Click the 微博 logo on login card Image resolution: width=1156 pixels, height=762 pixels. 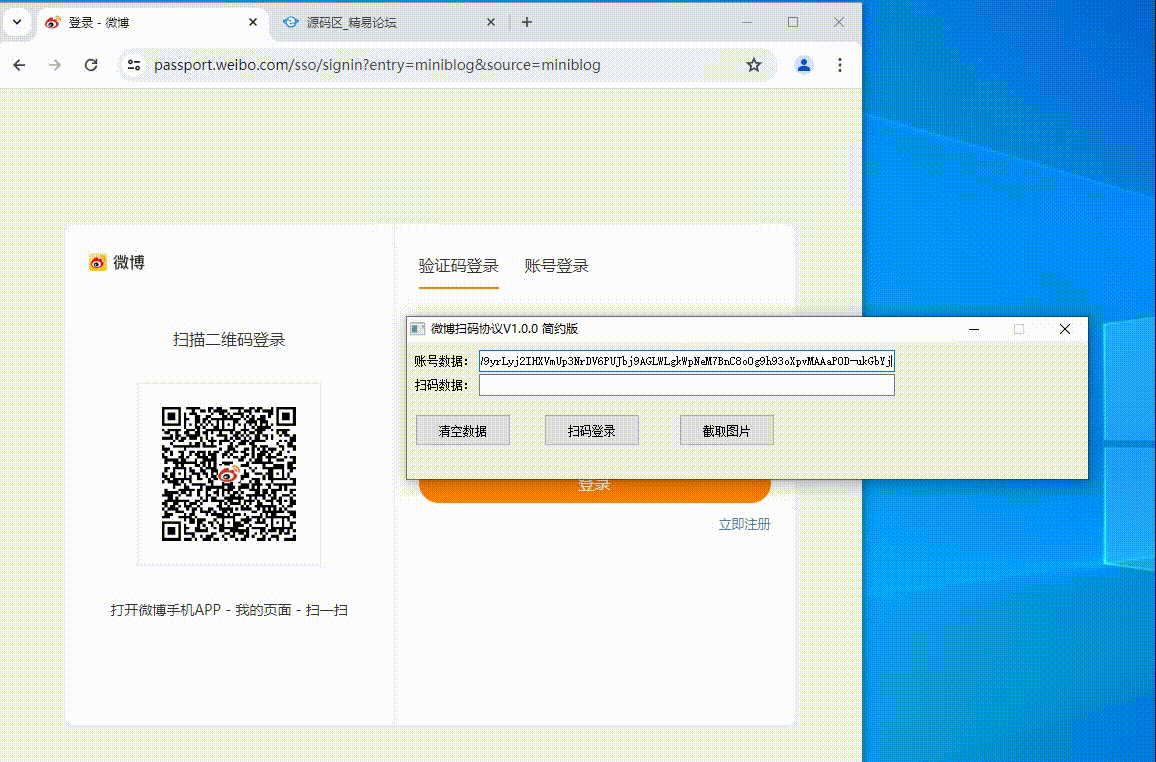(116, 262)
